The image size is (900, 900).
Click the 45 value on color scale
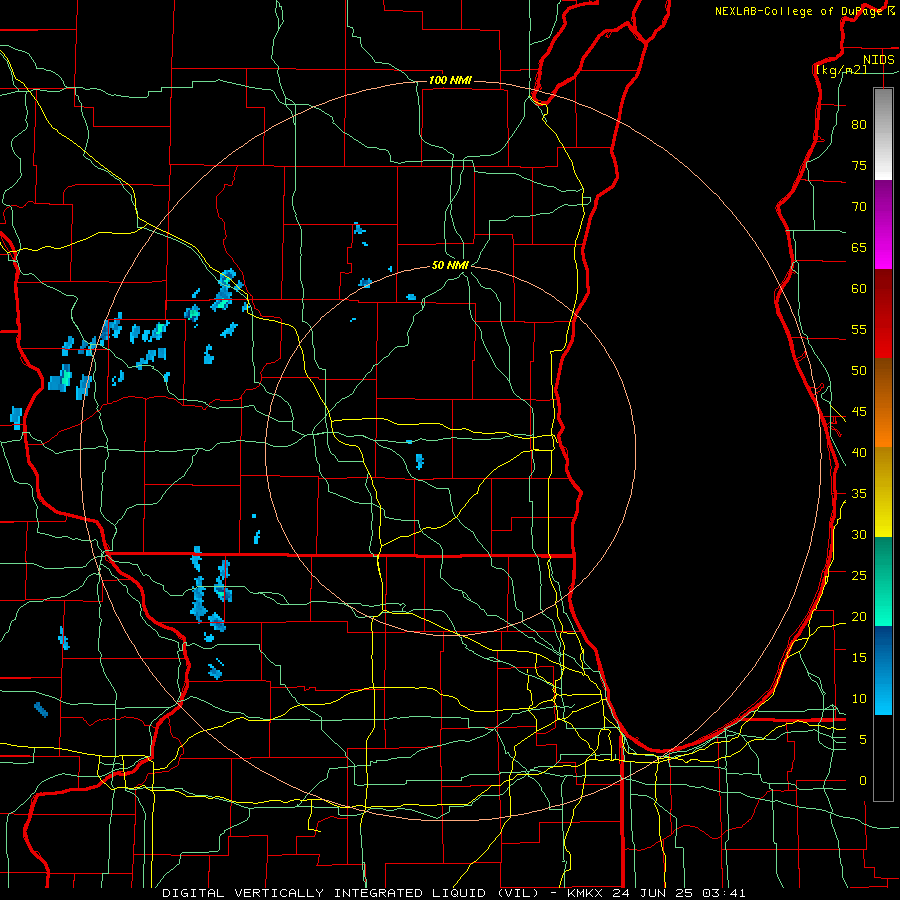(859, 412)
